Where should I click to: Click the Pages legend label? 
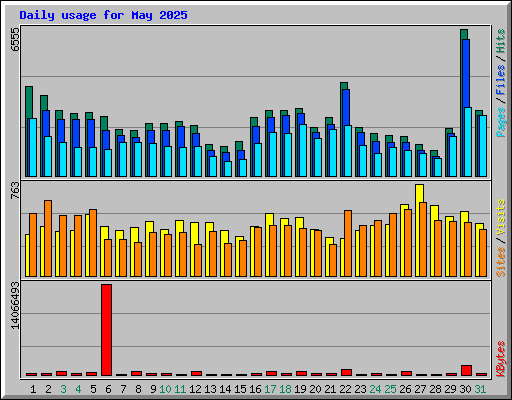[501, 122]
